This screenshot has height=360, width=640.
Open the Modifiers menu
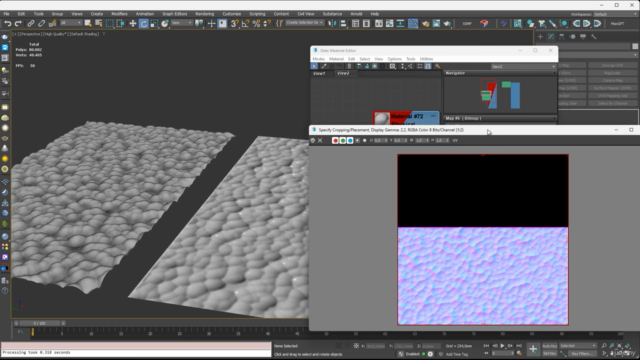tap(119, 14)
